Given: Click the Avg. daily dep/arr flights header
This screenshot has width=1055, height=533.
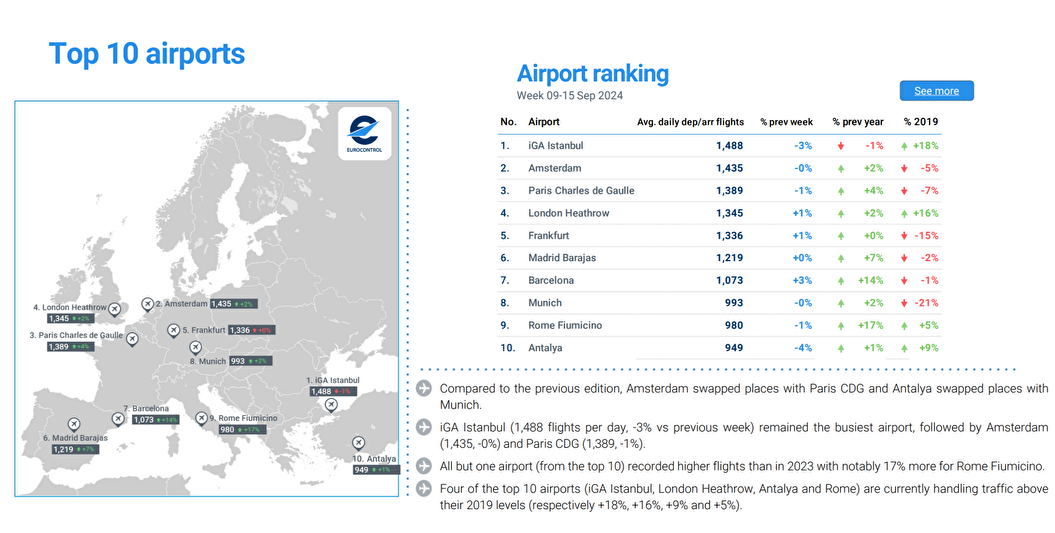Looking at the screenshot, I should pos(690,122).
